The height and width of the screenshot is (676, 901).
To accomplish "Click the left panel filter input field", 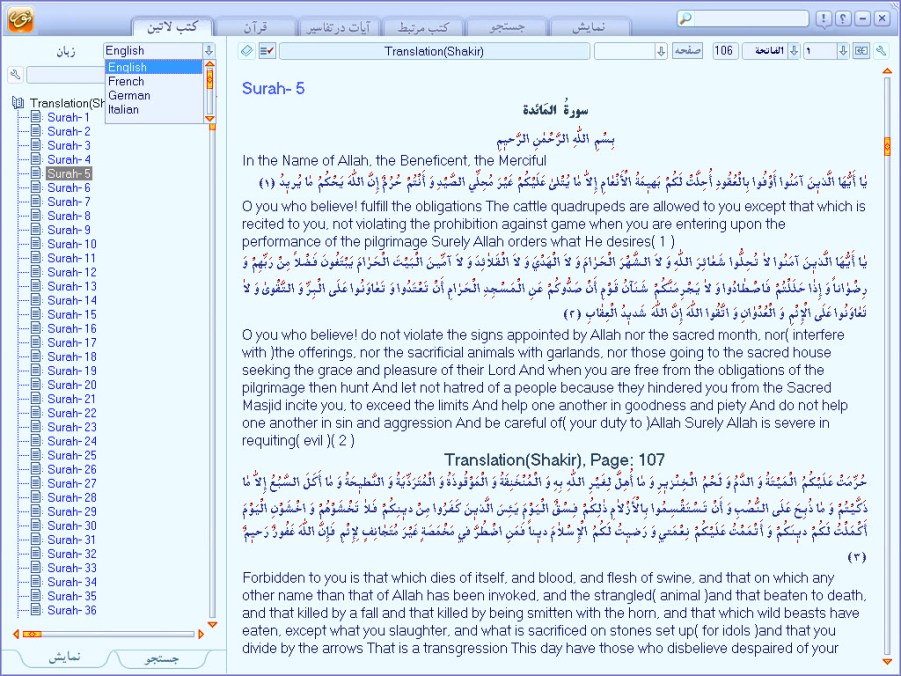I will coord(66,75).
